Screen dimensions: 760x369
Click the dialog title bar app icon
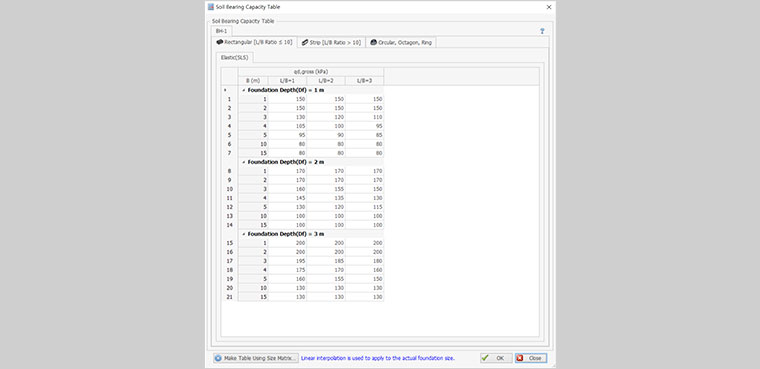pos(210,7)
